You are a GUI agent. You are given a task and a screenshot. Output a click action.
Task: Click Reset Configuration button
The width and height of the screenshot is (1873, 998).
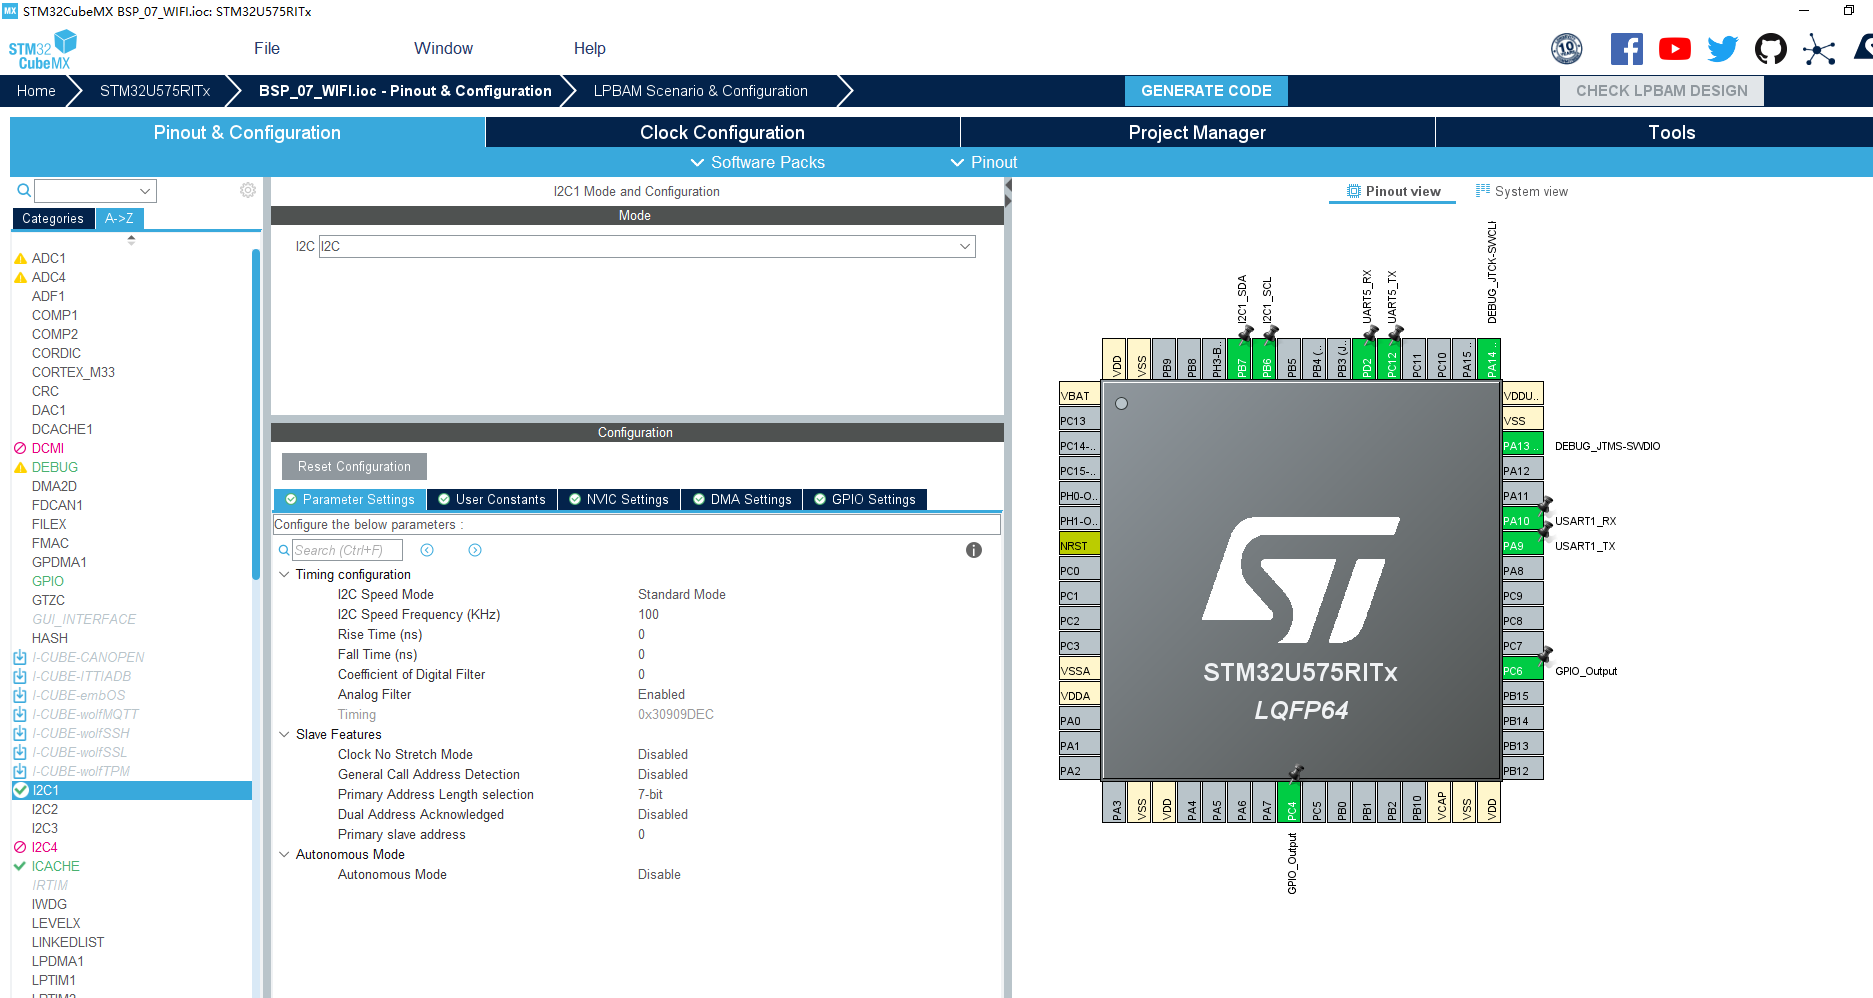click(x=354, y=466)
